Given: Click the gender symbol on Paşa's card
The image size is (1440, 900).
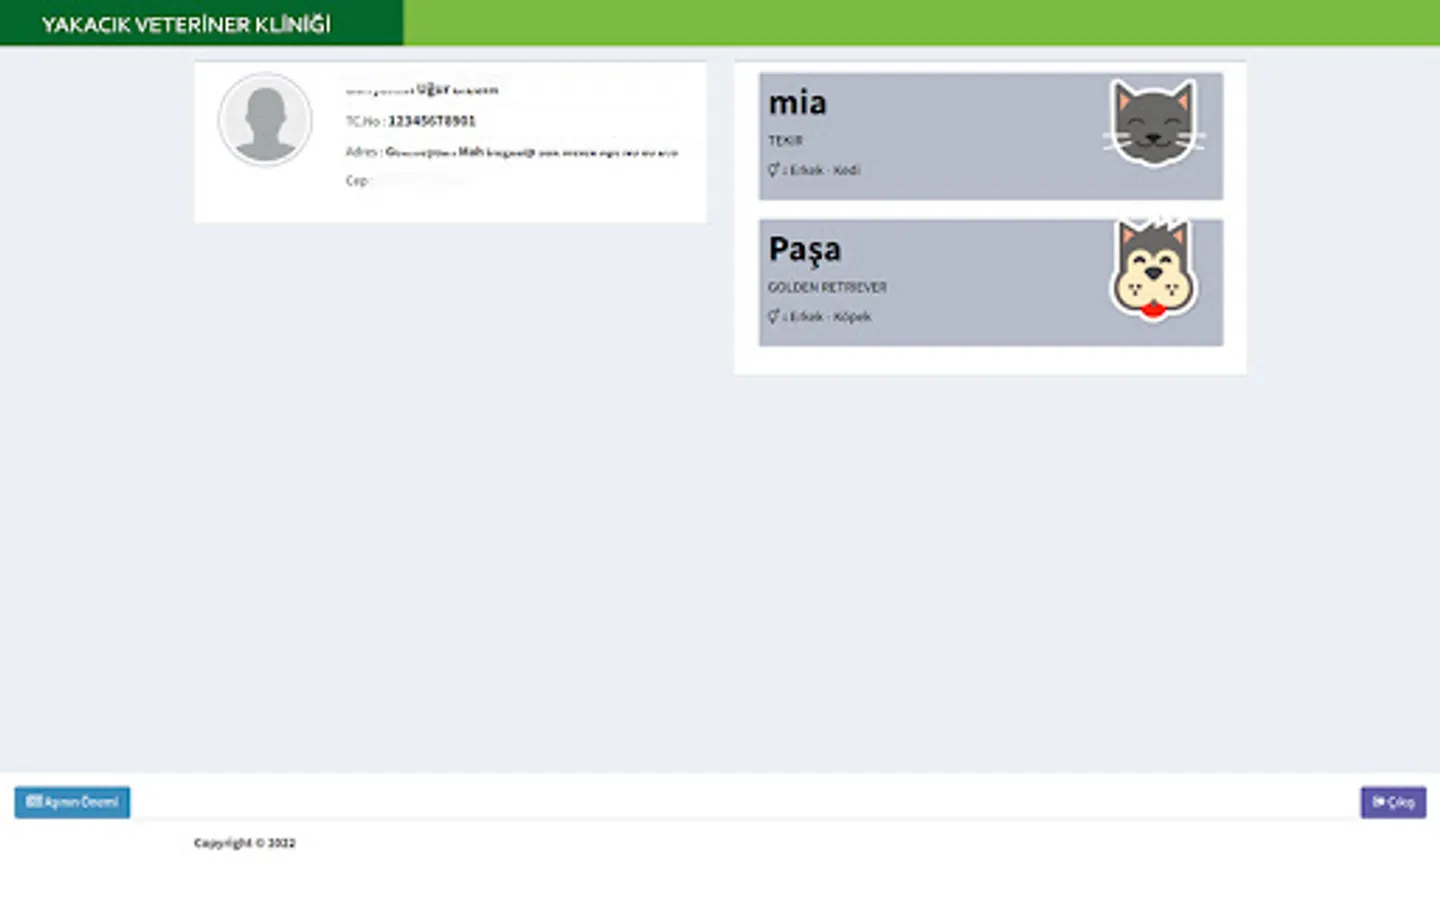Looking at the screenshot, I should [x=773, y=316].
